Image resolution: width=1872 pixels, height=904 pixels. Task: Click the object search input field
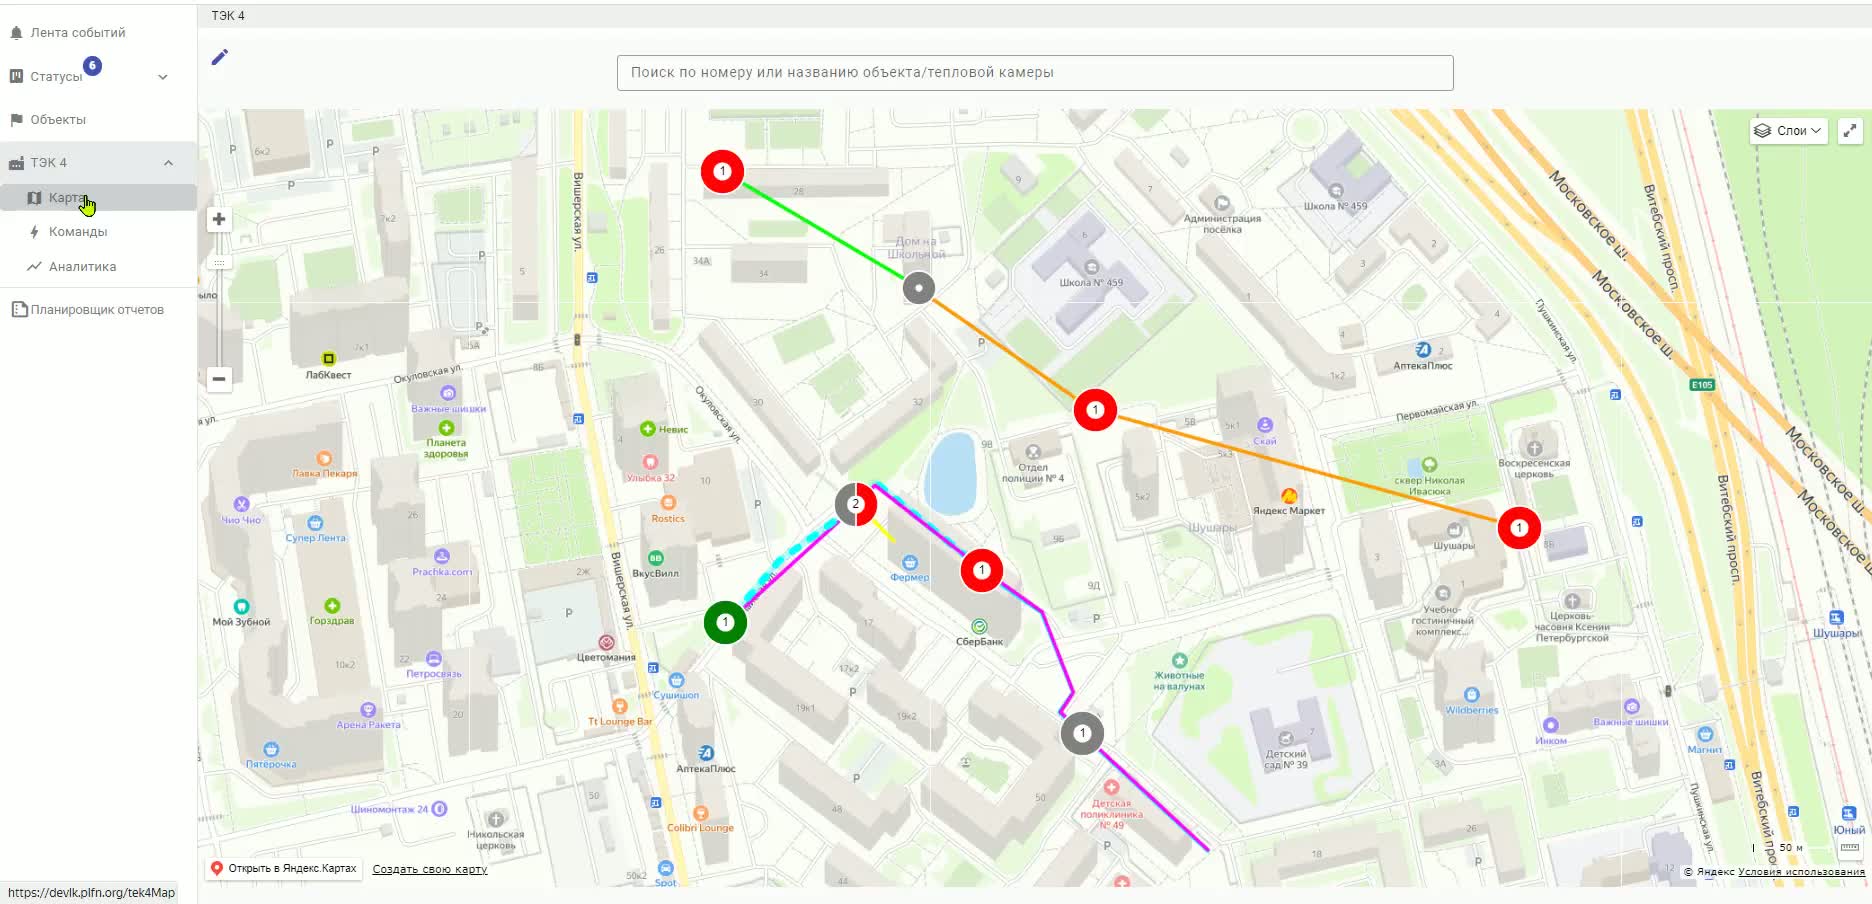tap(1035, 73)
